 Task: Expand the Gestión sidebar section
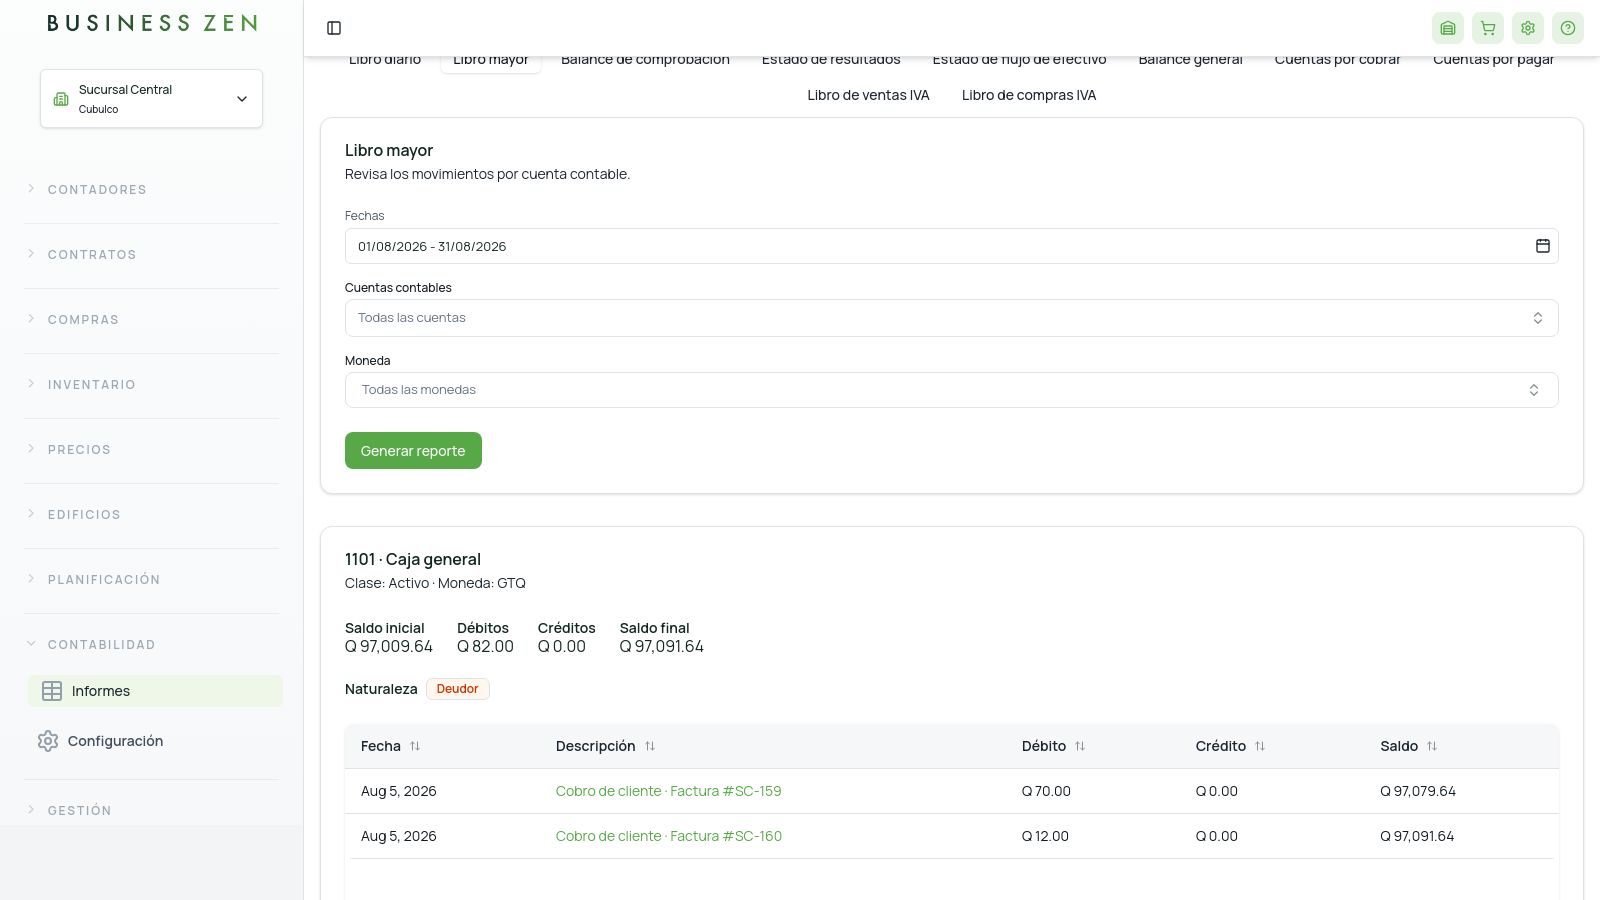point(151,810)
